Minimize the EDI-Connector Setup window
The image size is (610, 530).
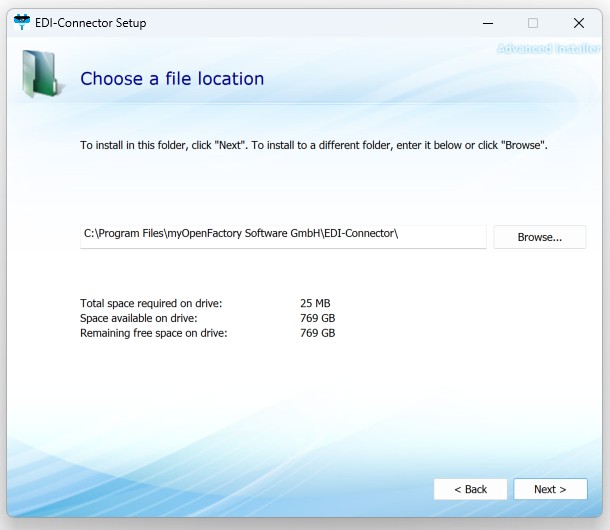pos(487,23)
